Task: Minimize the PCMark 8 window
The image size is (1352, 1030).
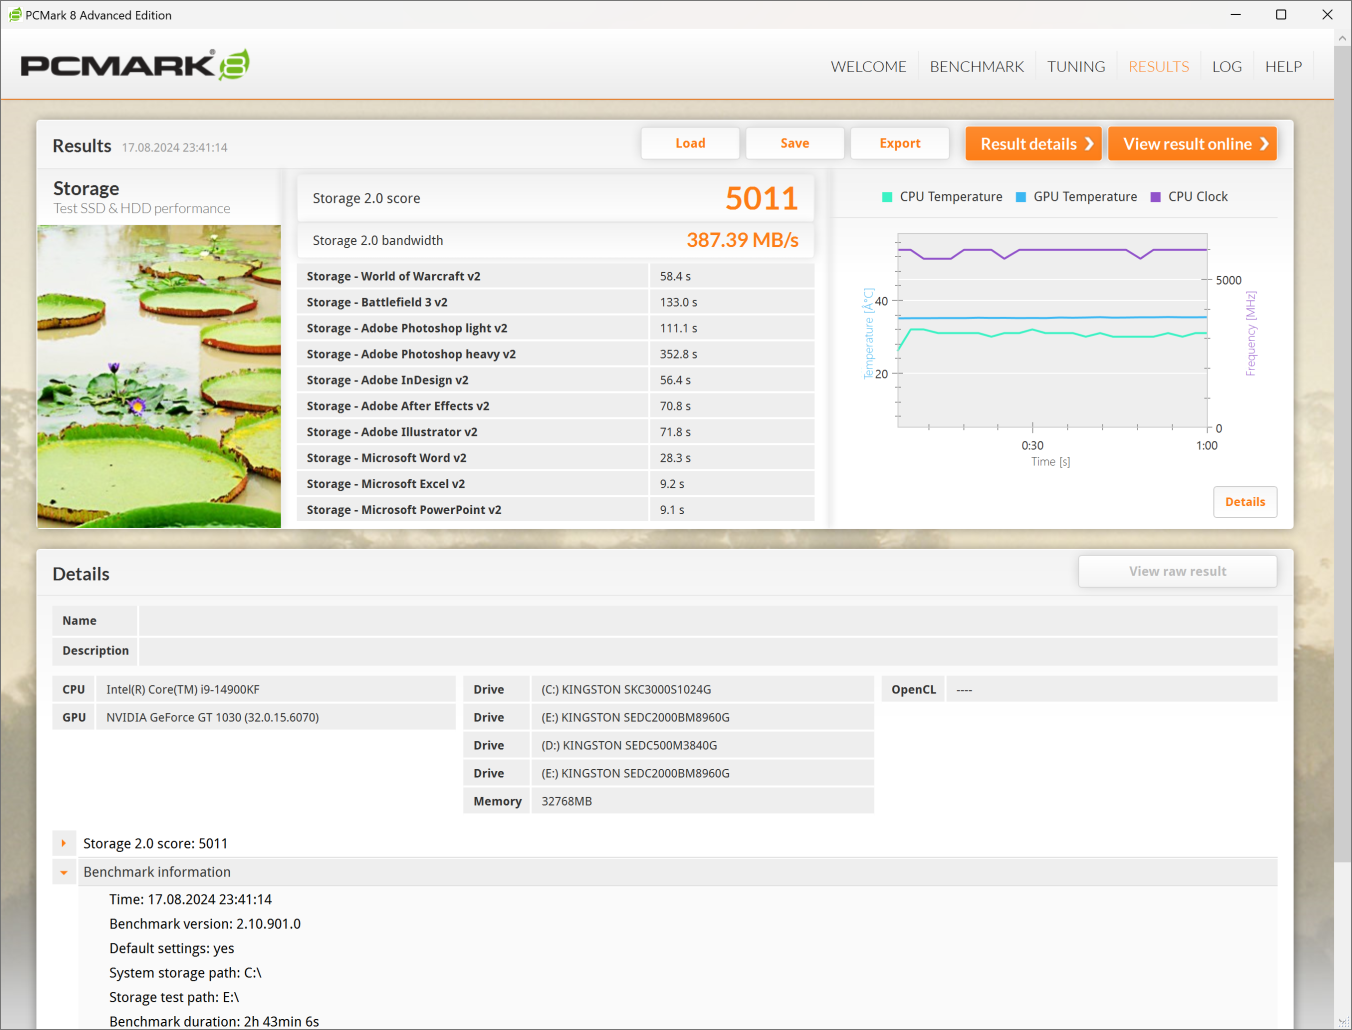Action: (x=1236, y=15)
